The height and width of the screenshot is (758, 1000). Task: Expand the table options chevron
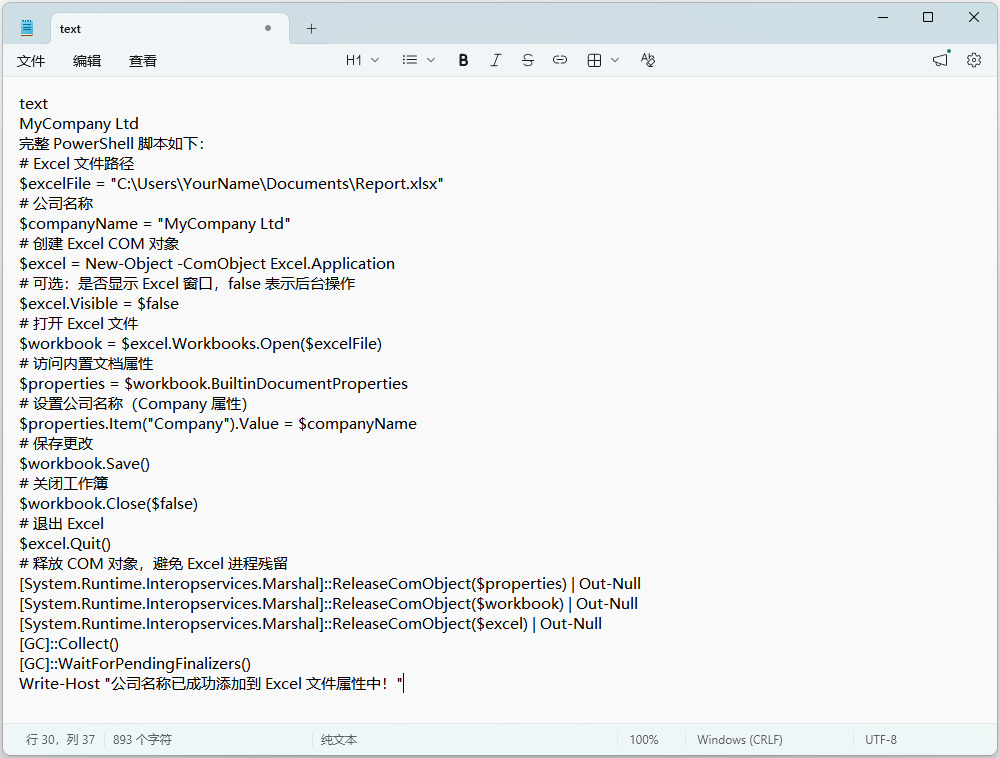coord(615,60)
